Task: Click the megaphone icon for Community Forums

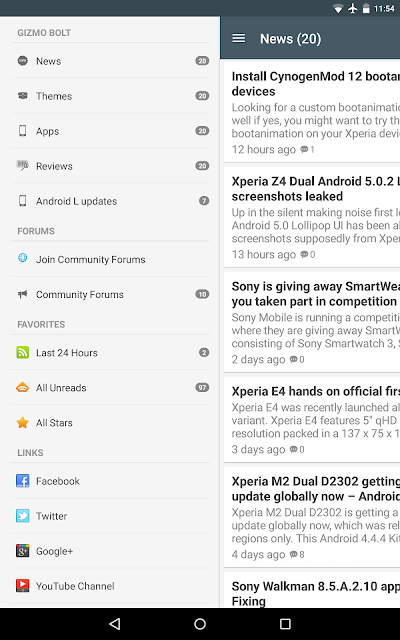Action: click(x=23, y=294)
